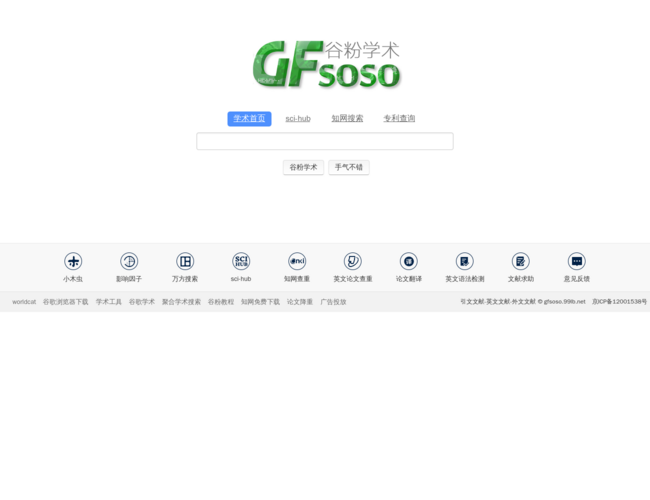Open the 论文翻译 icon
This screenshot has width=650, height=500.
pos(409,261)
